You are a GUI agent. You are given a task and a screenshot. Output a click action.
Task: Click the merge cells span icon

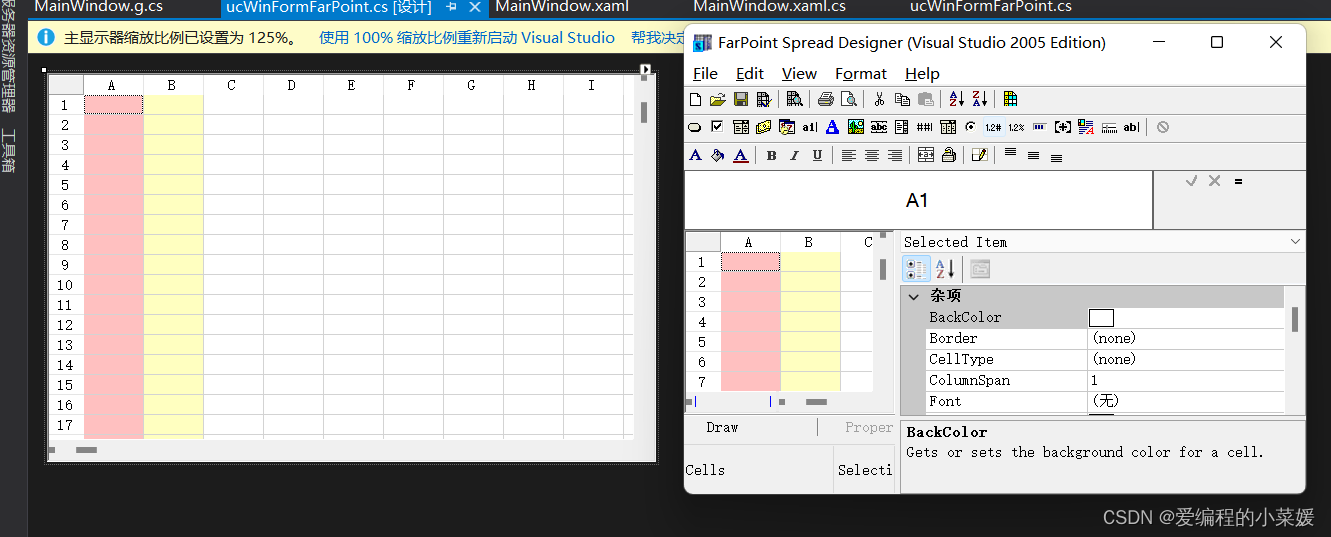tap(926, 155)
